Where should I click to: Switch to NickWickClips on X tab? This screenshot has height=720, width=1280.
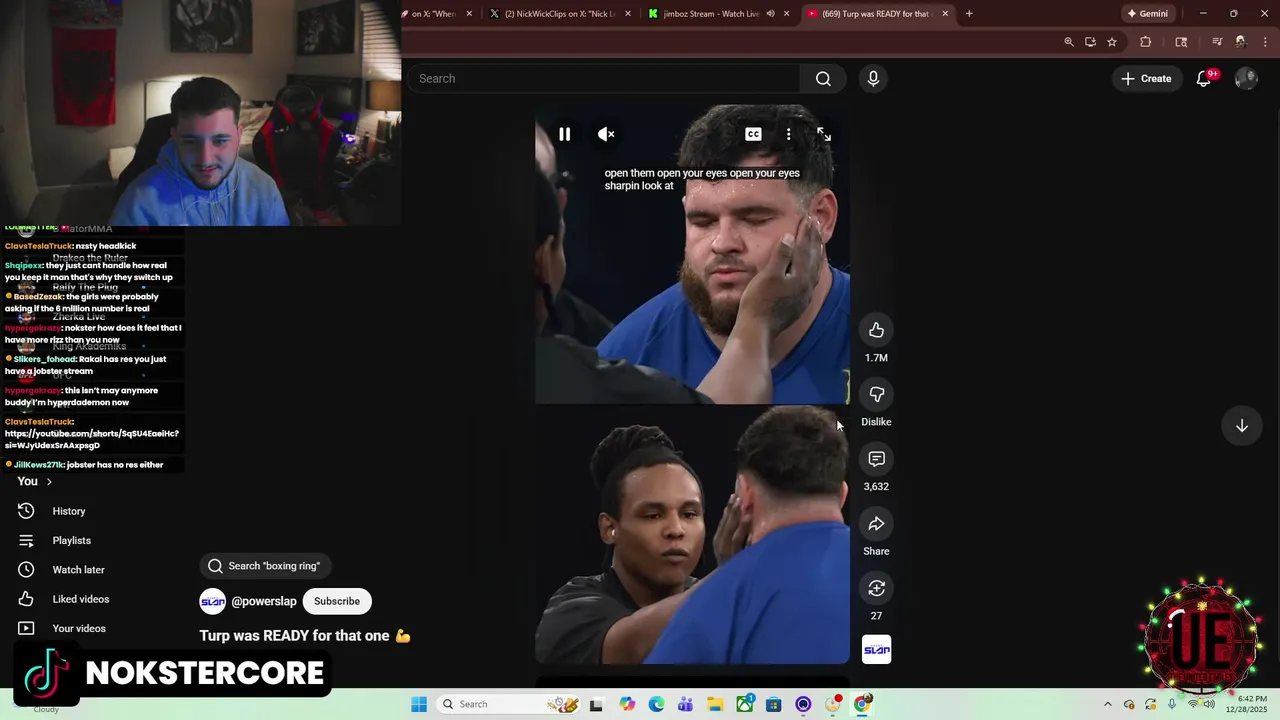pos(560,14)
